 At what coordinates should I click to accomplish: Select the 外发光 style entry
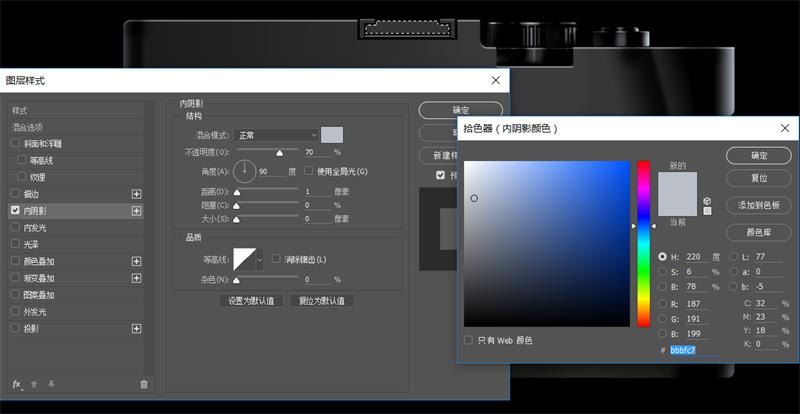pyautogui.click(x=35, y=312)
